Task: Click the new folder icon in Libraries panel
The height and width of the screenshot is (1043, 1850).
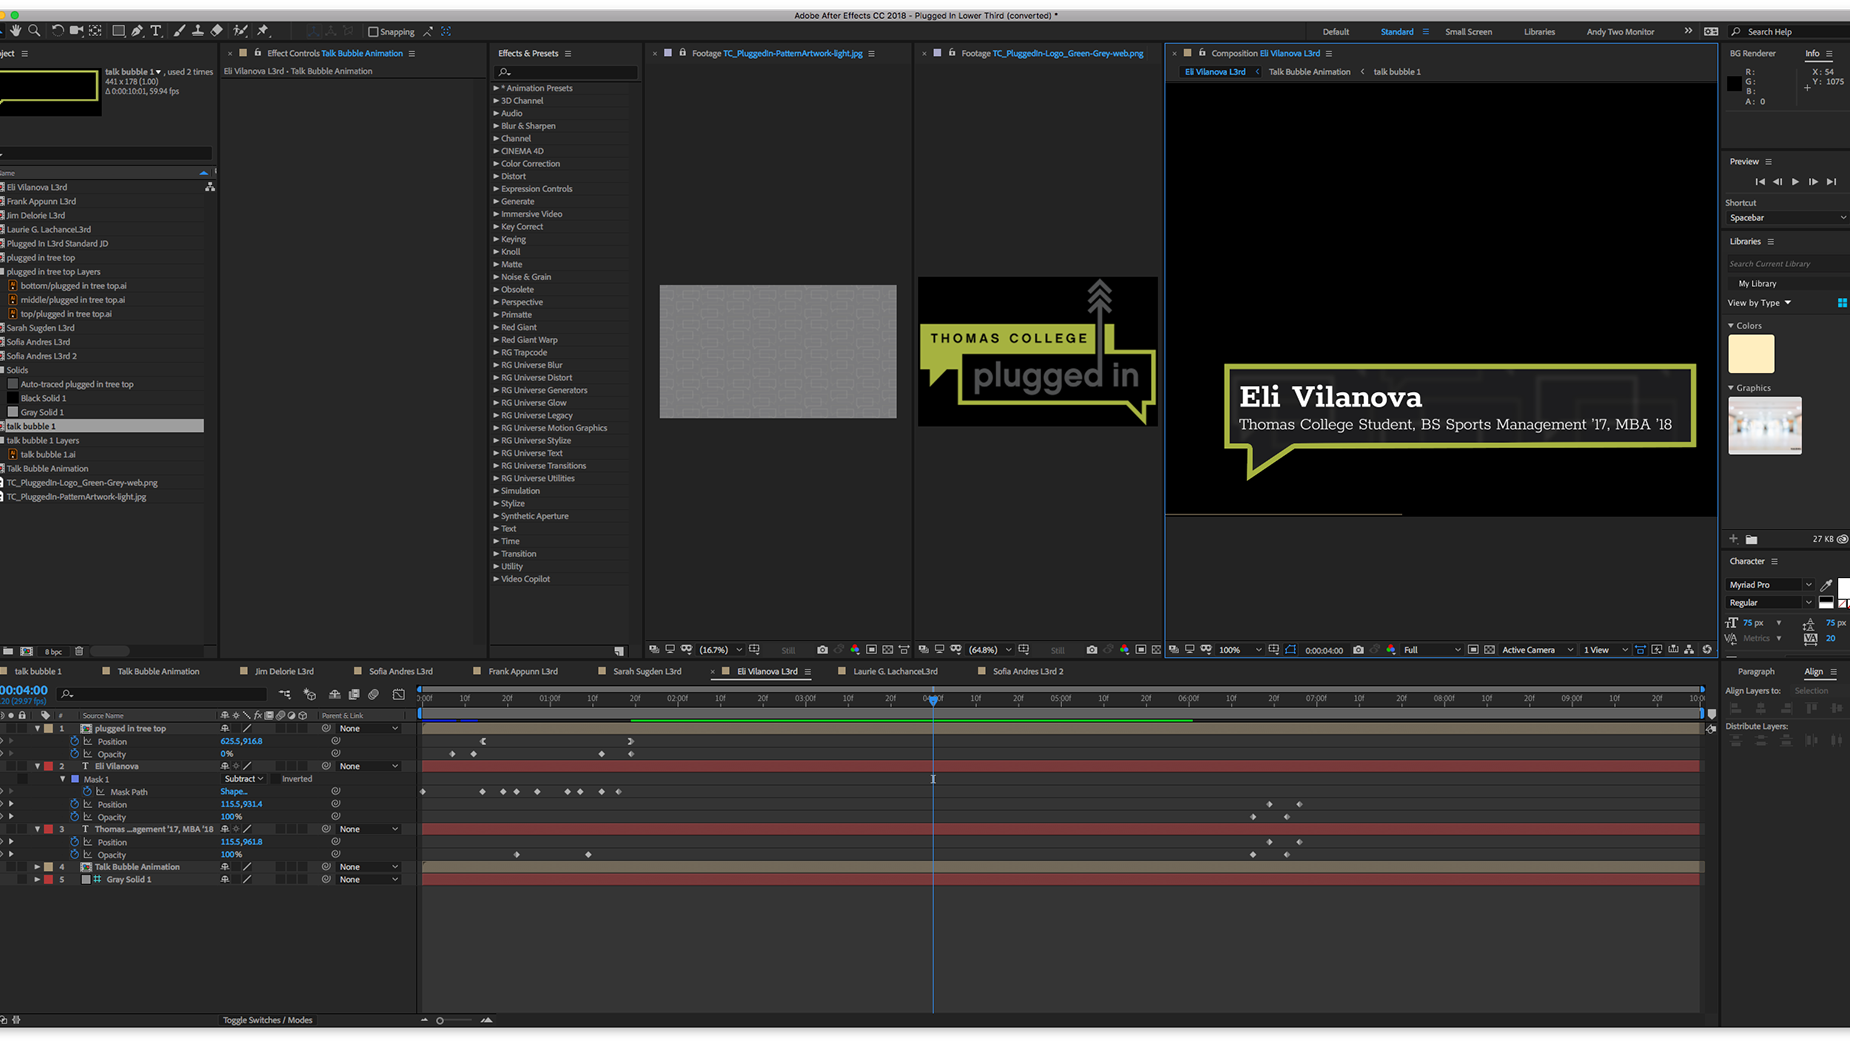Action: [x=1751, y=539]
